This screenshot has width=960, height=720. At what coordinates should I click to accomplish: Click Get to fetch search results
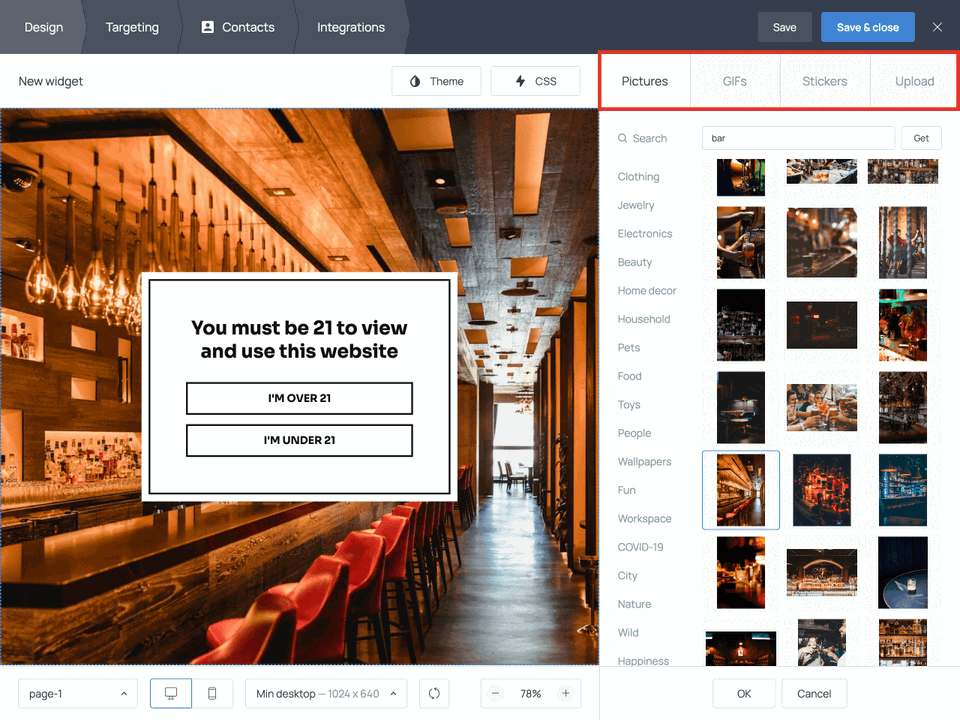click(x=921, y=138)
